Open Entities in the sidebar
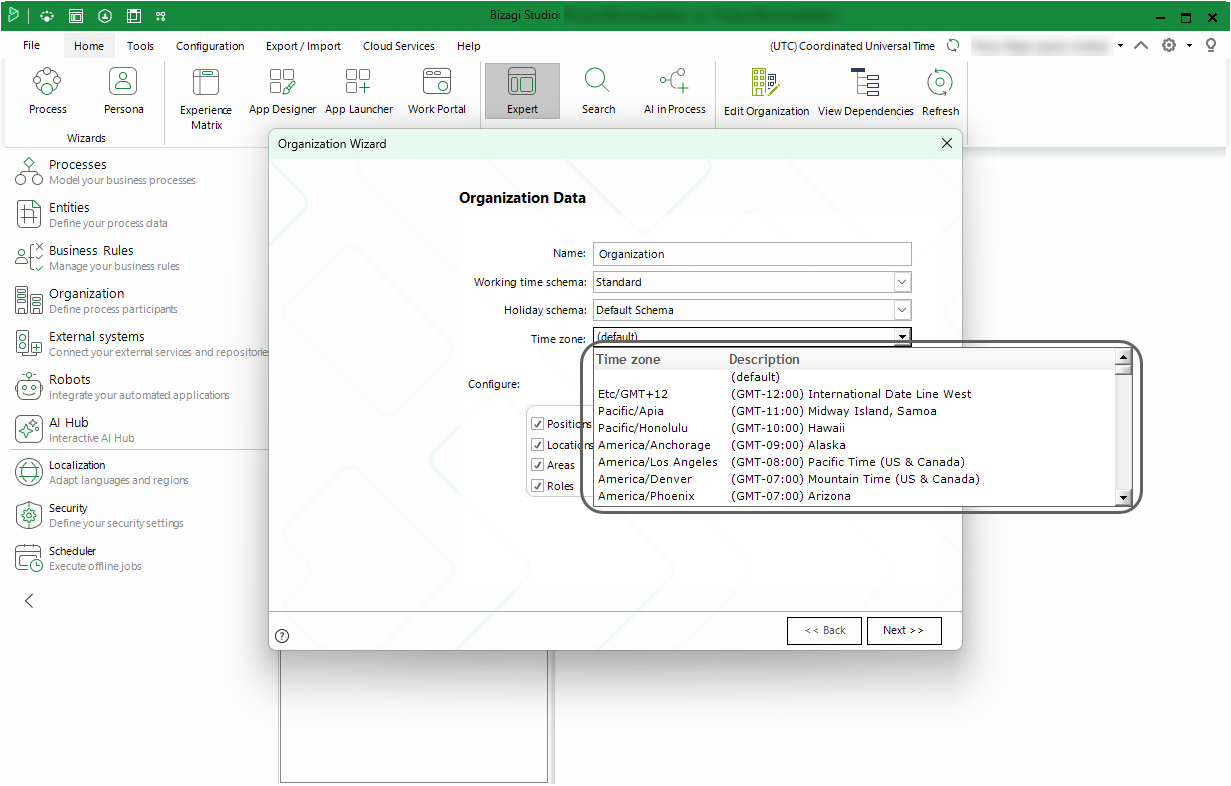The height and width of the screenshot is (786, 1231). (91, 214)
